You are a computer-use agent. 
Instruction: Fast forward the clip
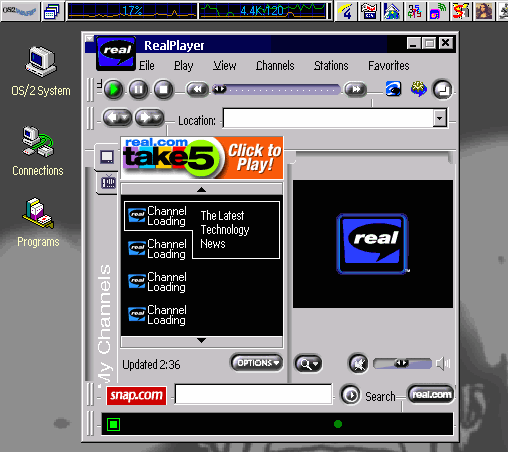(356, 89)
